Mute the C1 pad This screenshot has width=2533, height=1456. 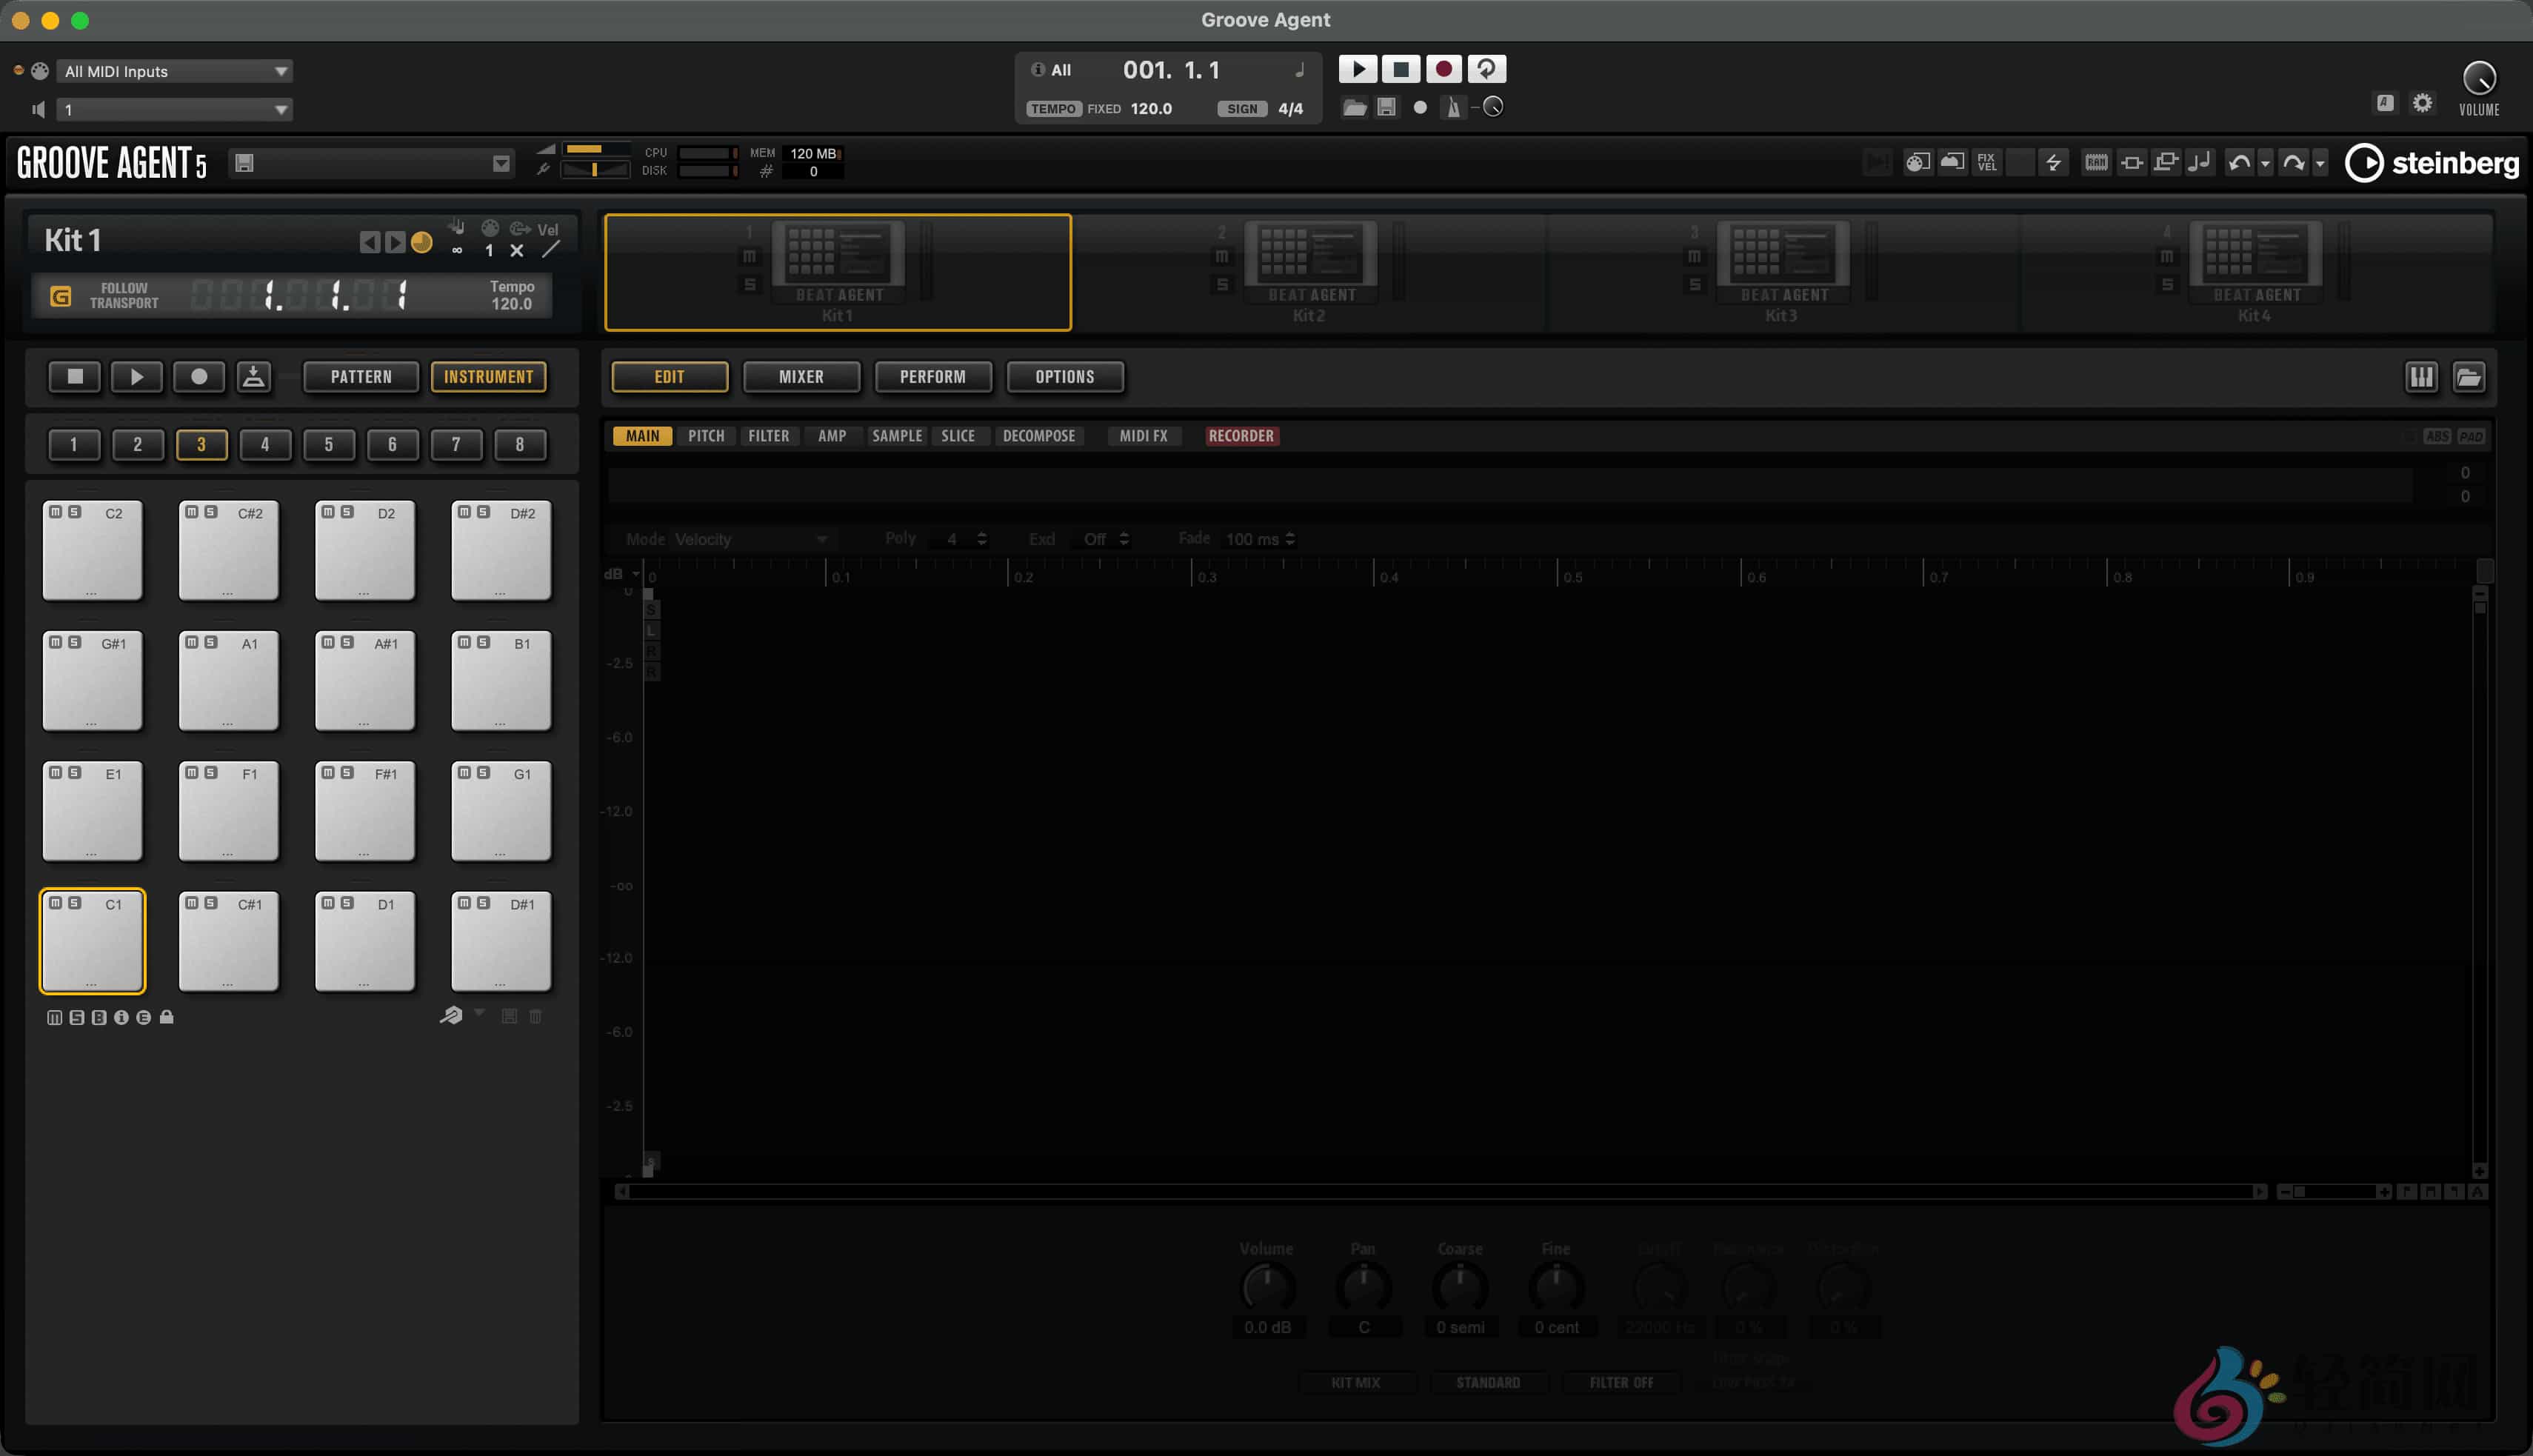pyautogui.click(x=56, y=903)
